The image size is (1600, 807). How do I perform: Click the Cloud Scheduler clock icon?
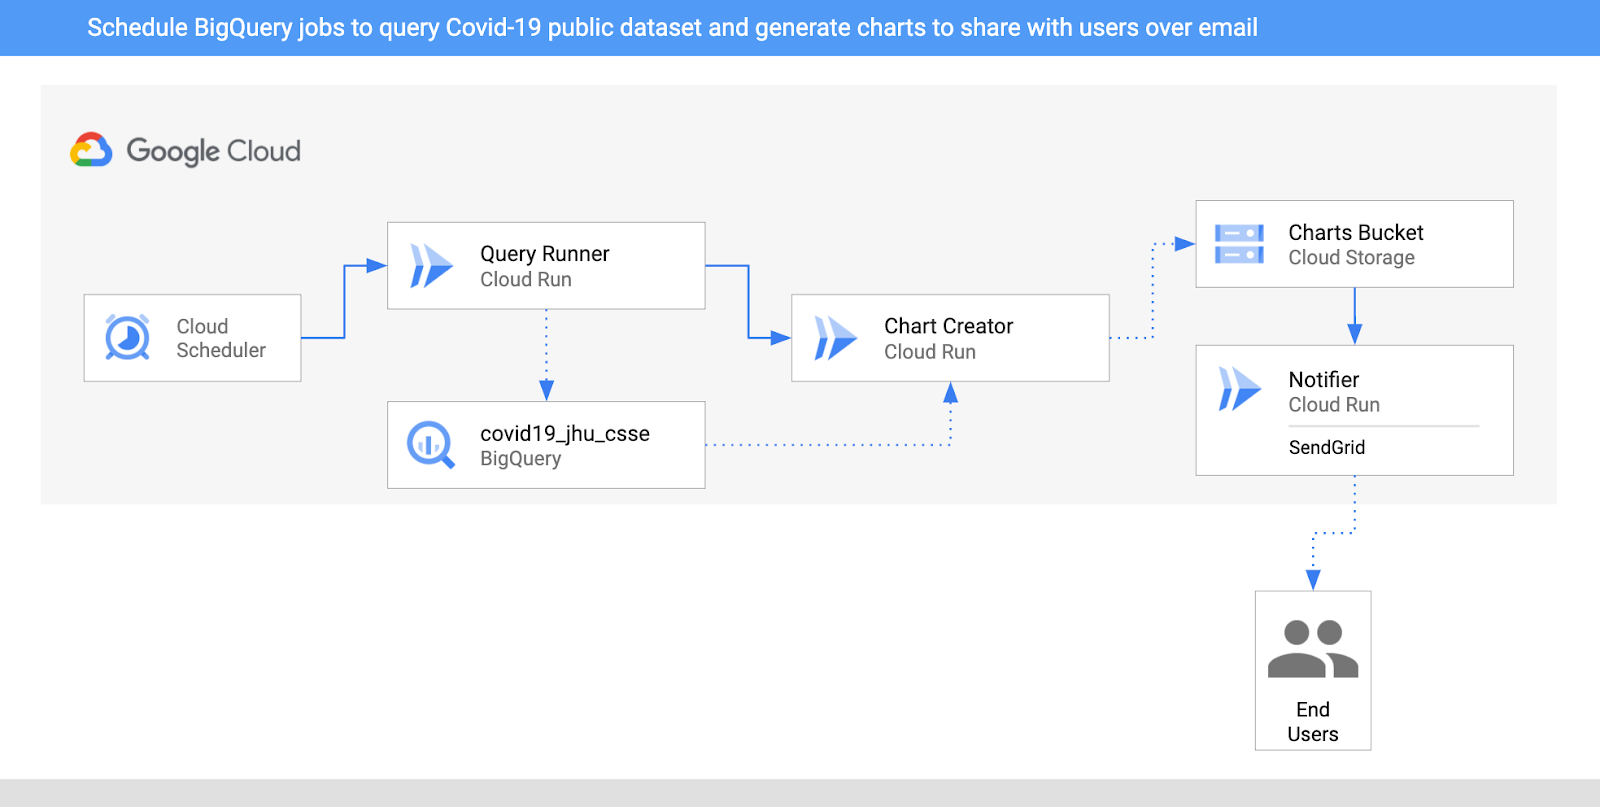tap(128, 338)
